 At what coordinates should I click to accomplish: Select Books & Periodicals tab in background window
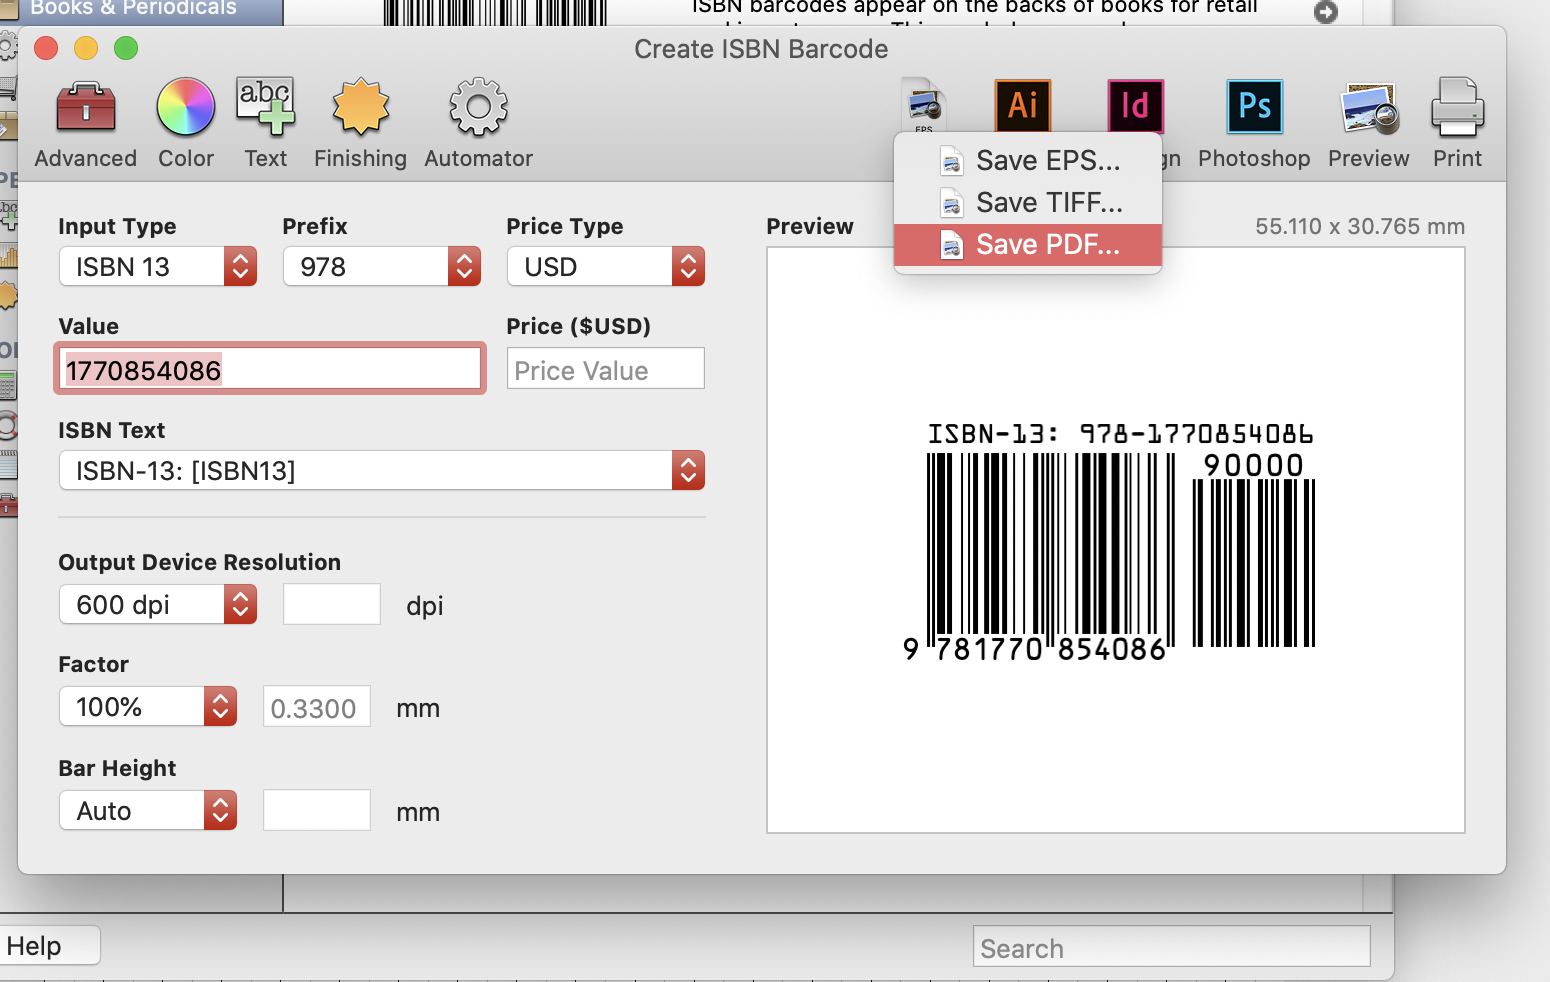[141, 11]
